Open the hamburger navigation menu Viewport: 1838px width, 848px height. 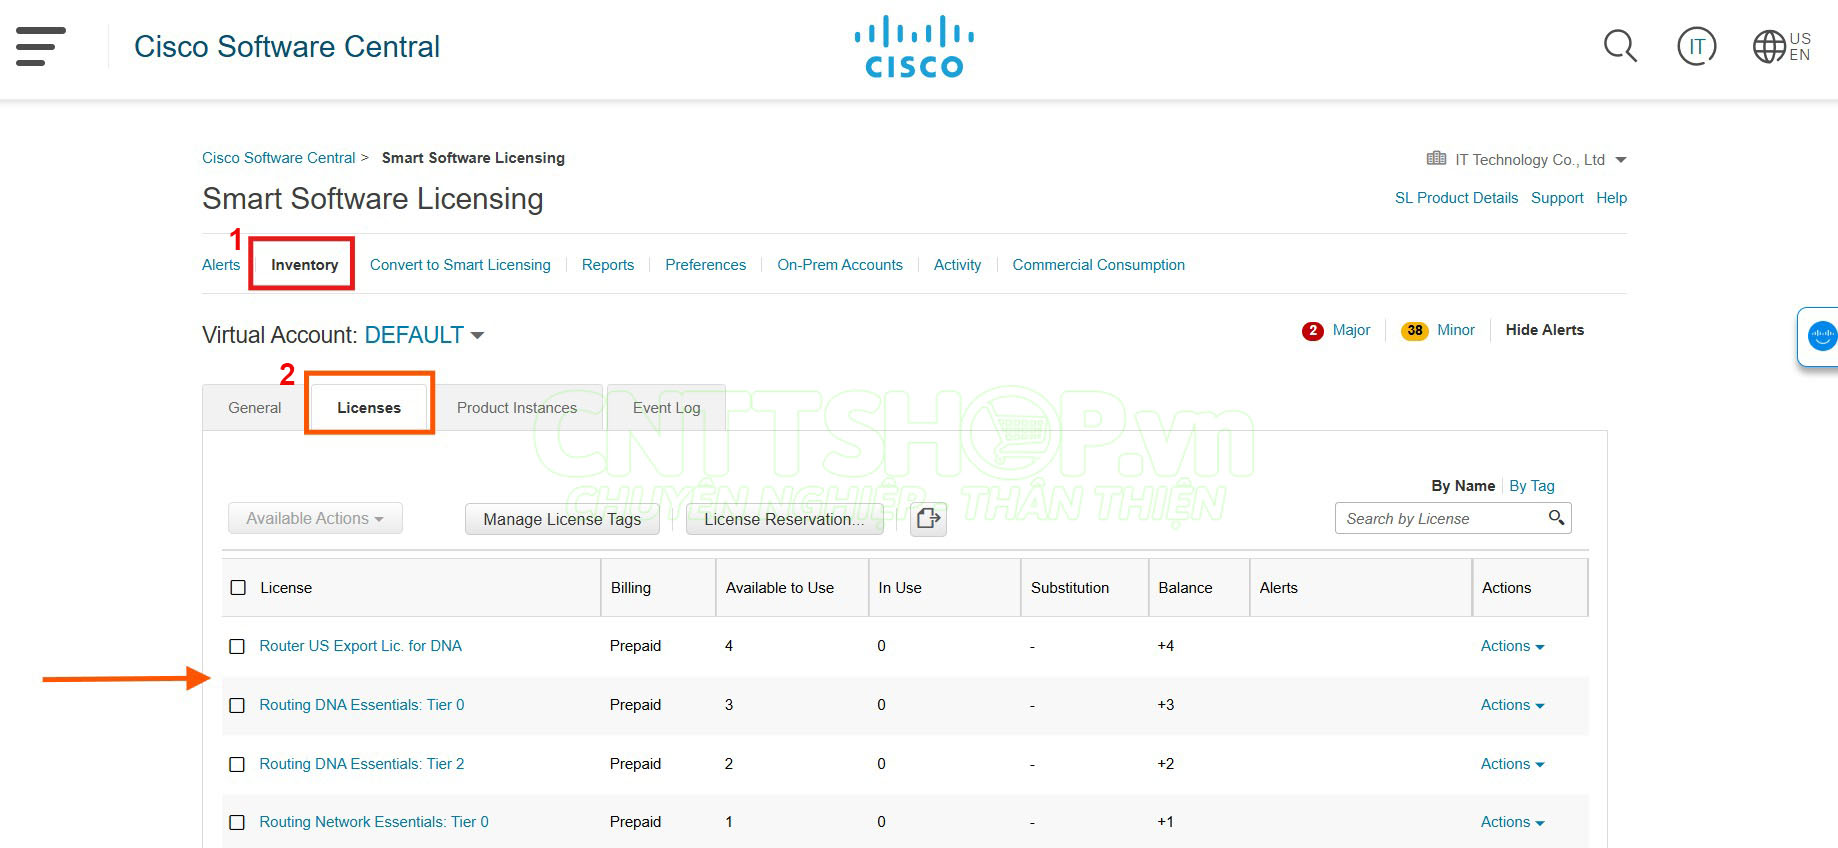tap(41, 46)
